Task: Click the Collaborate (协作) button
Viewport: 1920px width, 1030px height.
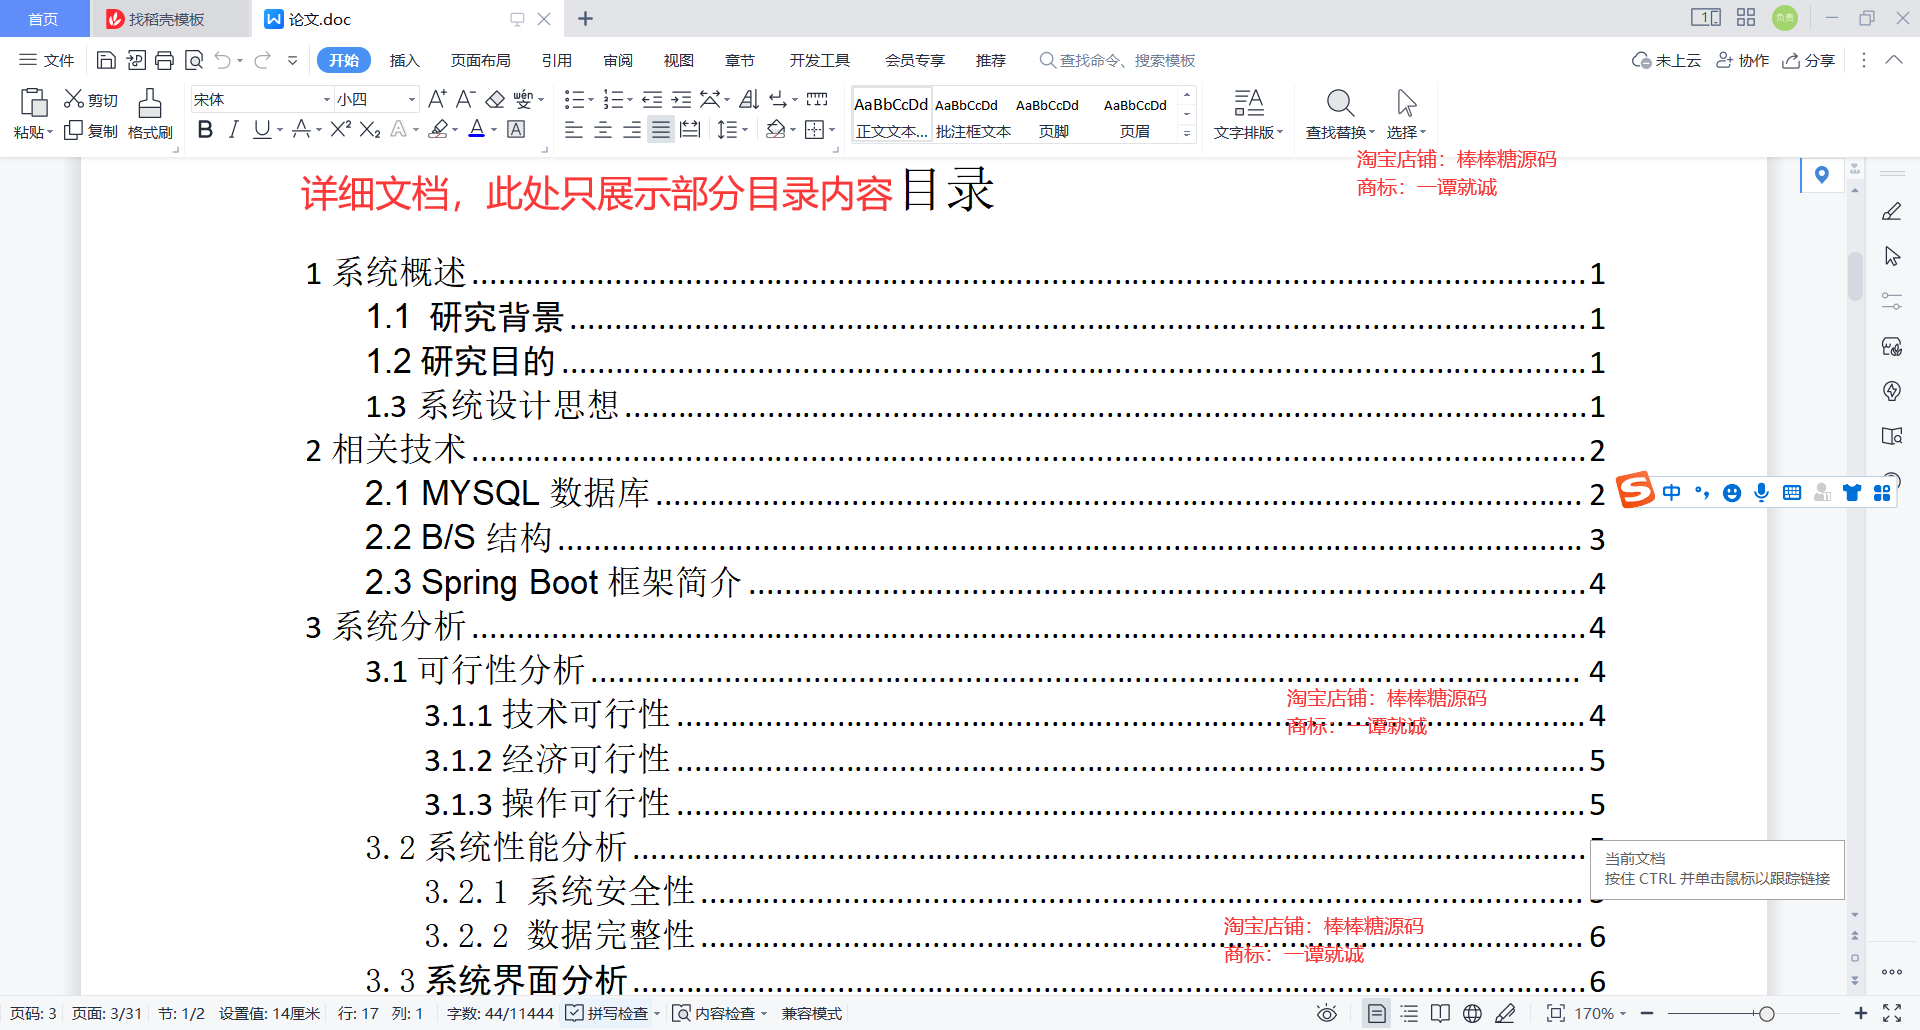Action: [1743, 60]
